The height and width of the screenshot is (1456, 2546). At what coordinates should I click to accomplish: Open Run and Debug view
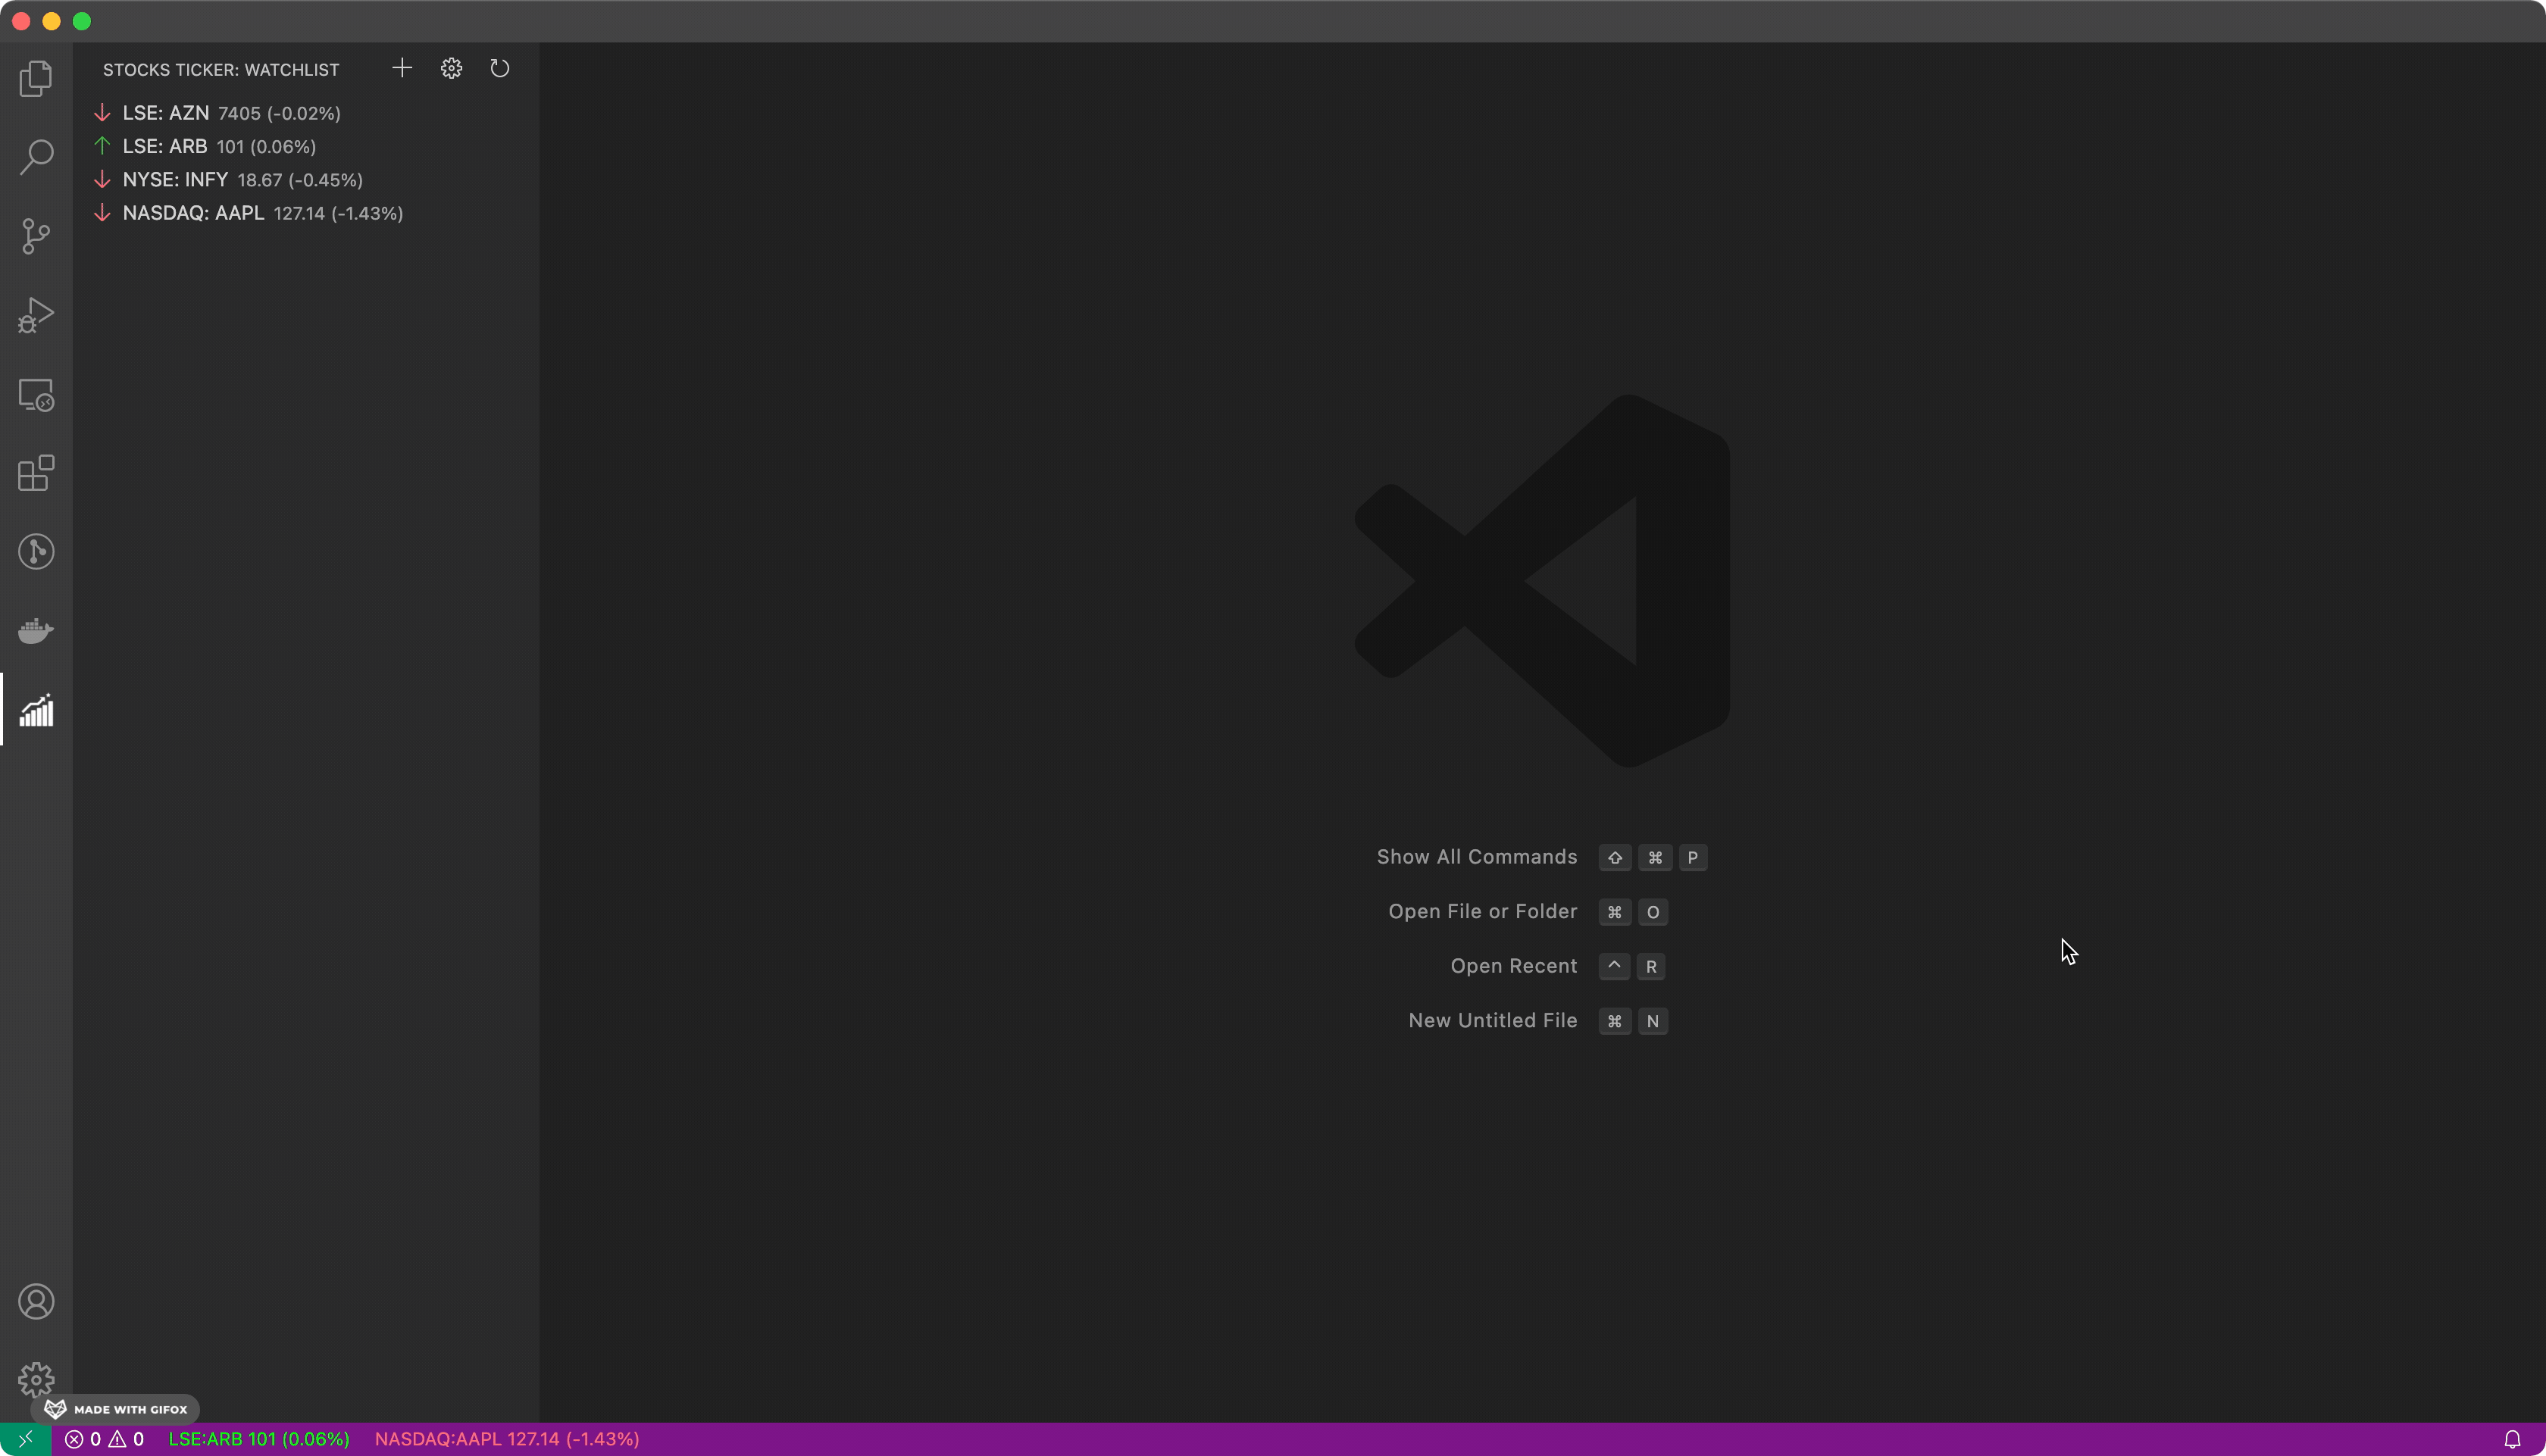click(36, 315)
